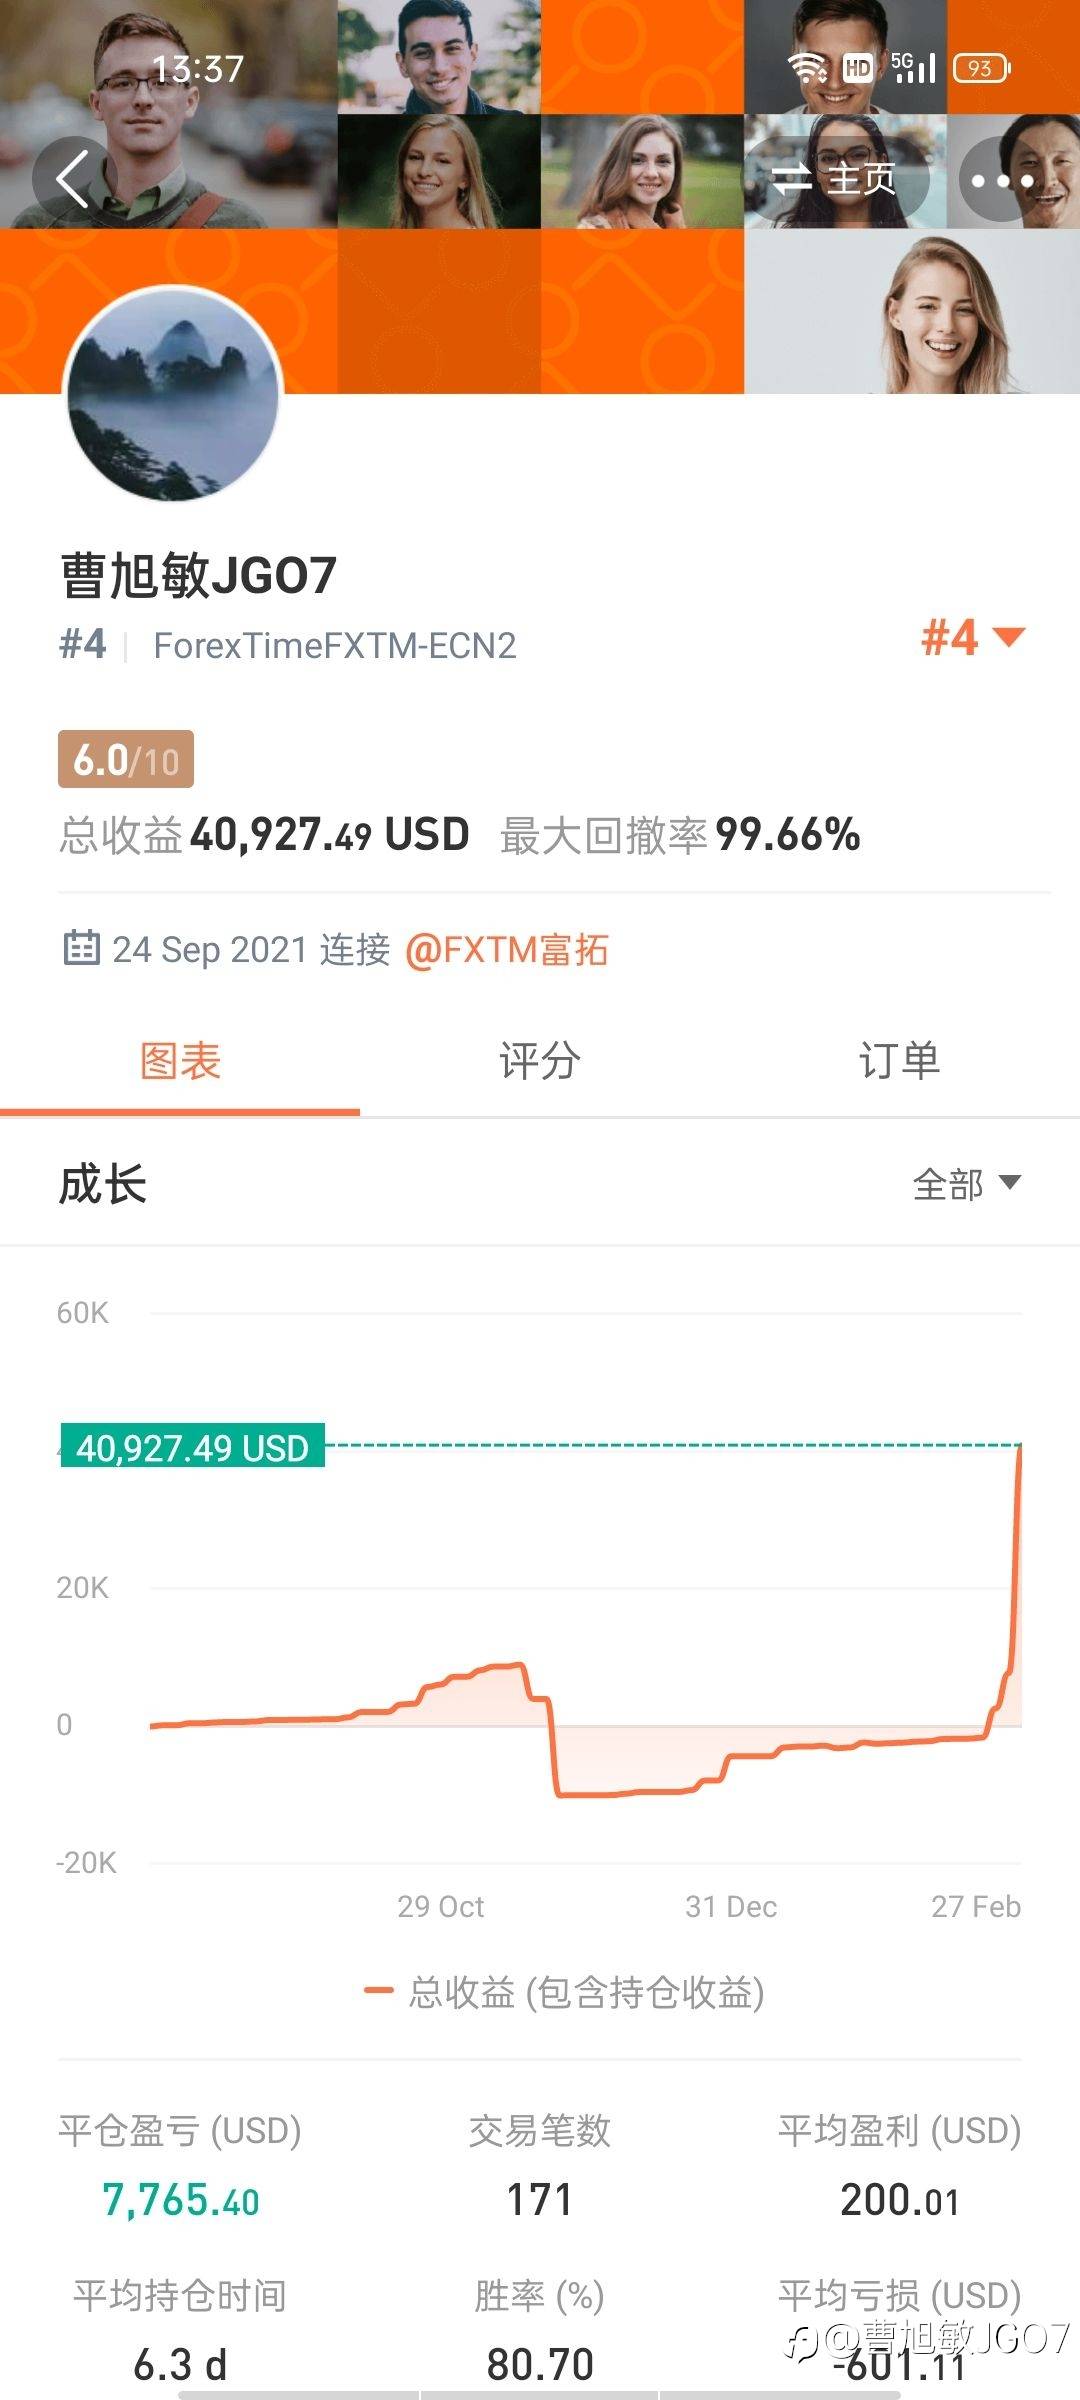The width and height of the screenshot is (1080, 2400).
Task: Select the 图表 tab
Action: pyautogui.click(x=180, y=1061)
